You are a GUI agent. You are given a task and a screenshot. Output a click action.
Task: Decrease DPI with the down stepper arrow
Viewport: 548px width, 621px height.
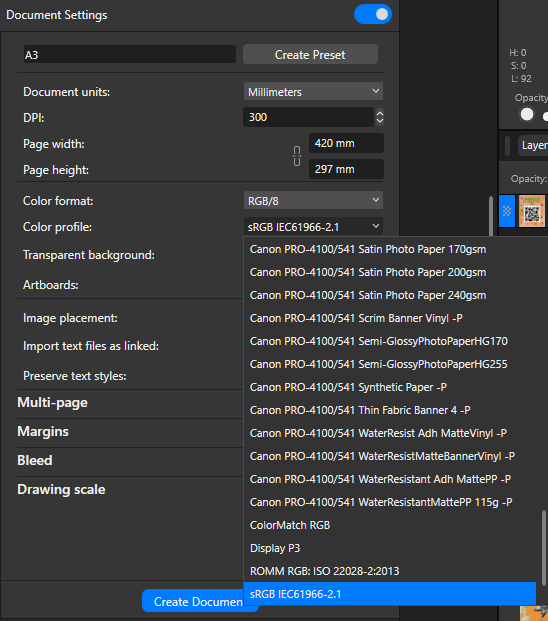[380, 121]
